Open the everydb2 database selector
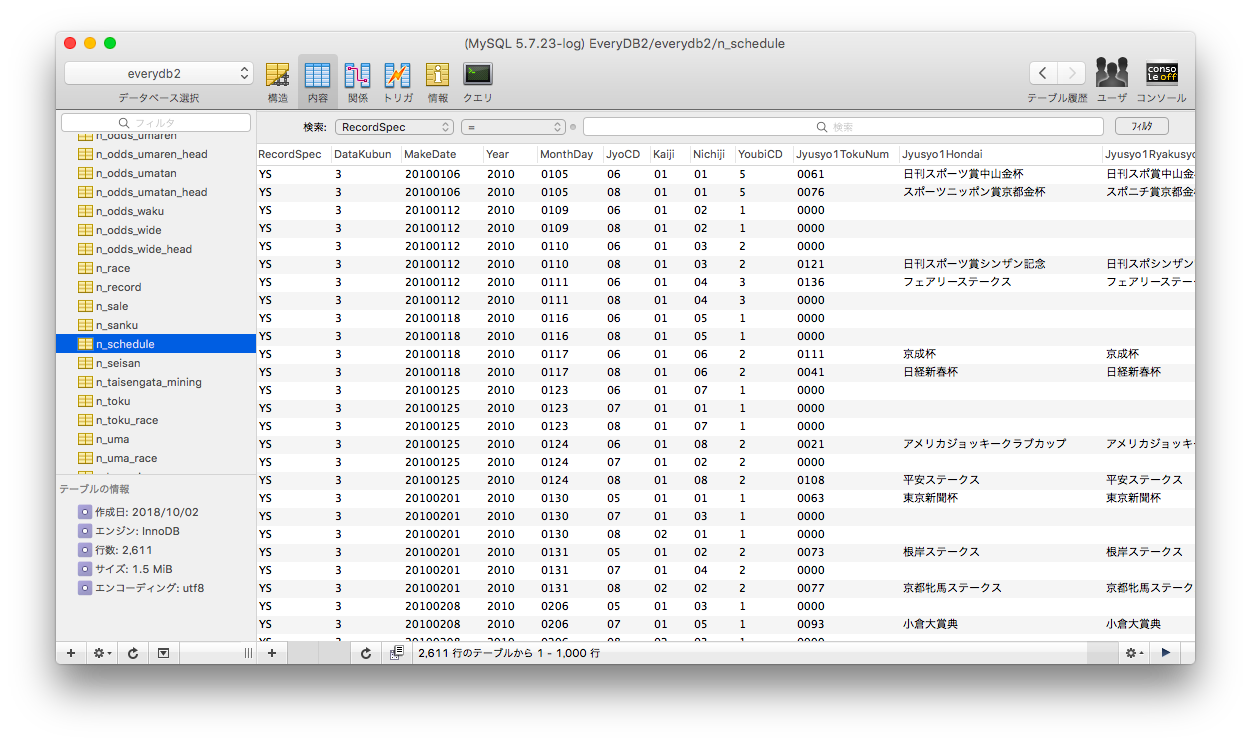The image size is (1251, 744). point(160,73)
